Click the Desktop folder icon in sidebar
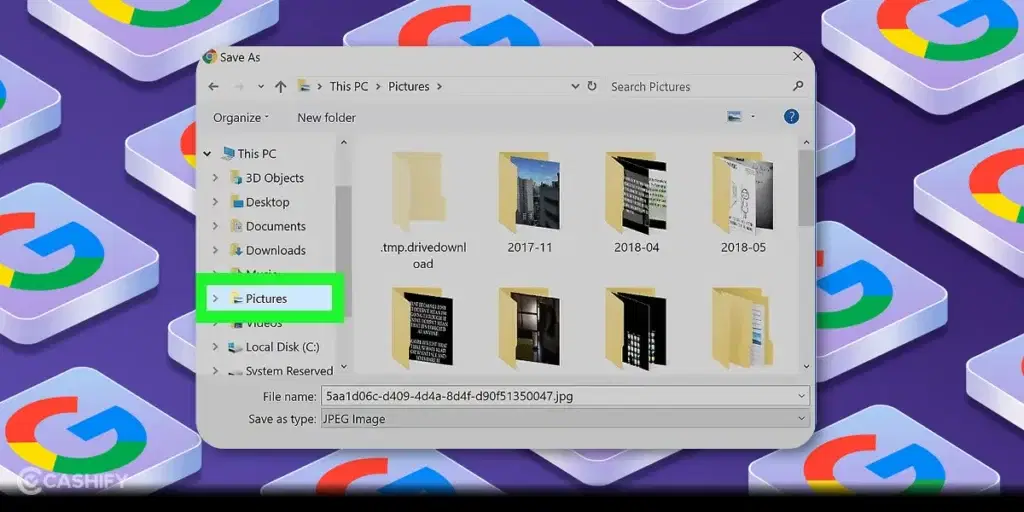Viewport: 1024px width, 512px height. click(x=236, y=202)
